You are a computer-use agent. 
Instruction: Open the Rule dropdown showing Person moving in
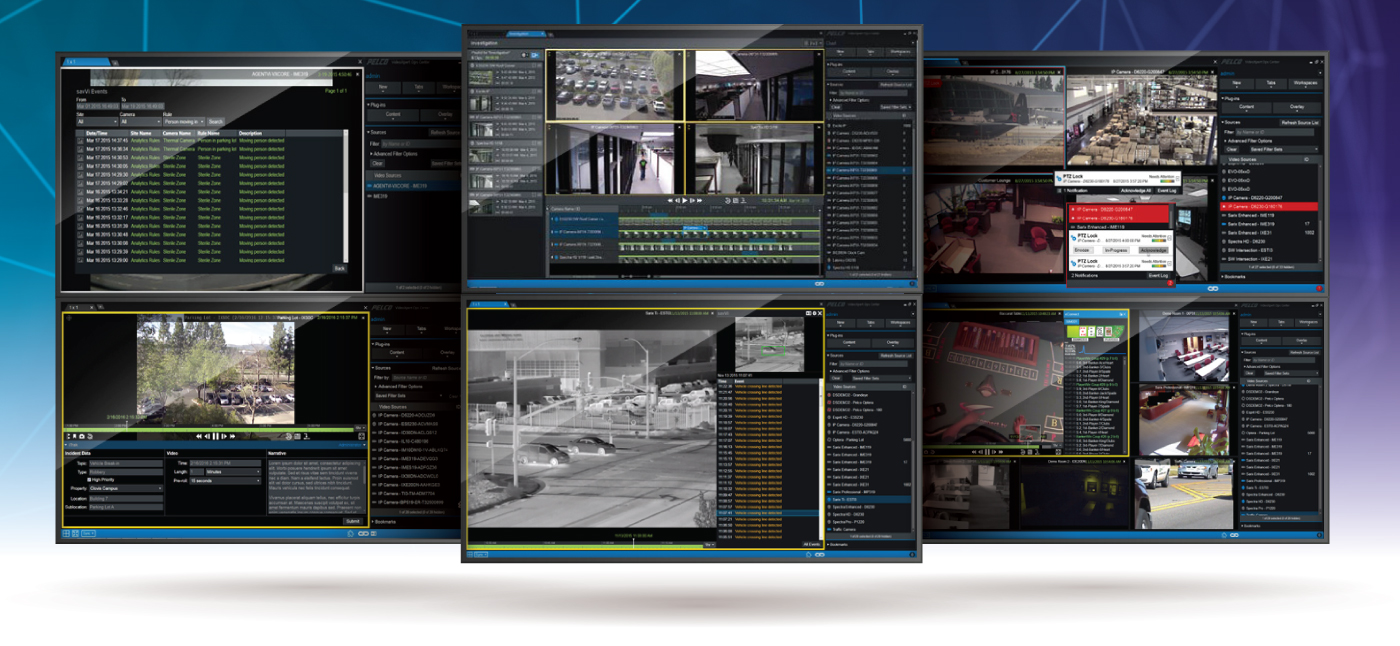(x=184, y=122)
